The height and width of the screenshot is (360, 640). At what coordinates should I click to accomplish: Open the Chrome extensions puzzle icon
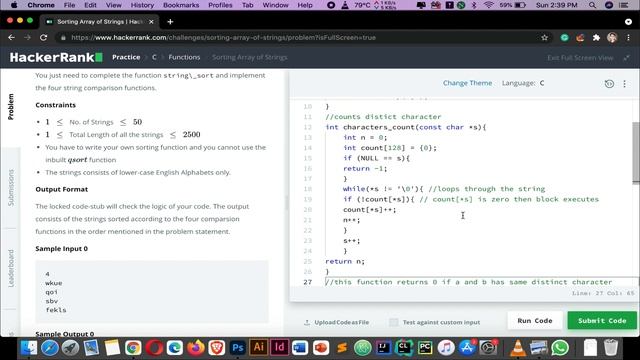pyautogui.click(x=596, y=38)
